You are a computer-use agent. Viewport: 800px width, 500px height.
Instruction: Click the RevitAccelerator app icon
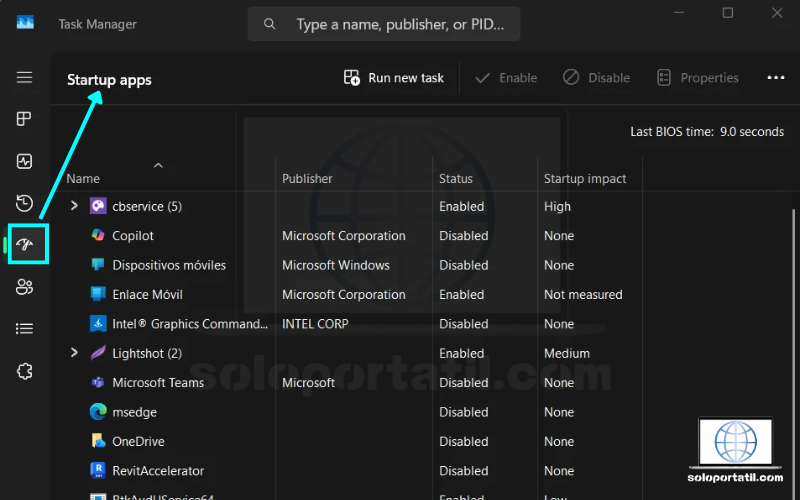pos(98,470)
